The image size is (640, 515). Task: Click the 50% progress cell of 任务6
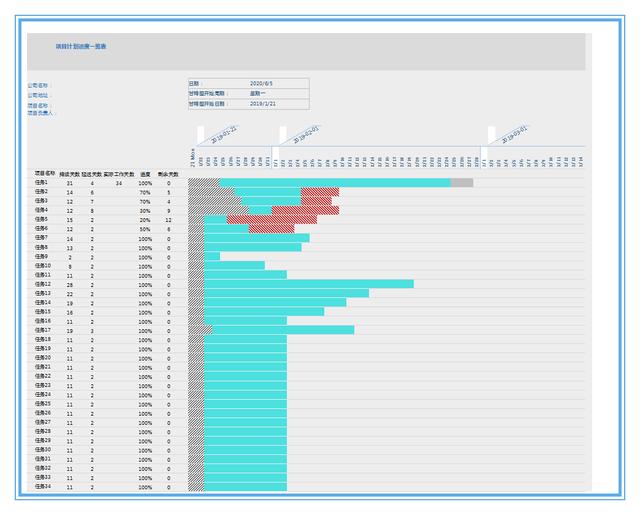(145, 229)
